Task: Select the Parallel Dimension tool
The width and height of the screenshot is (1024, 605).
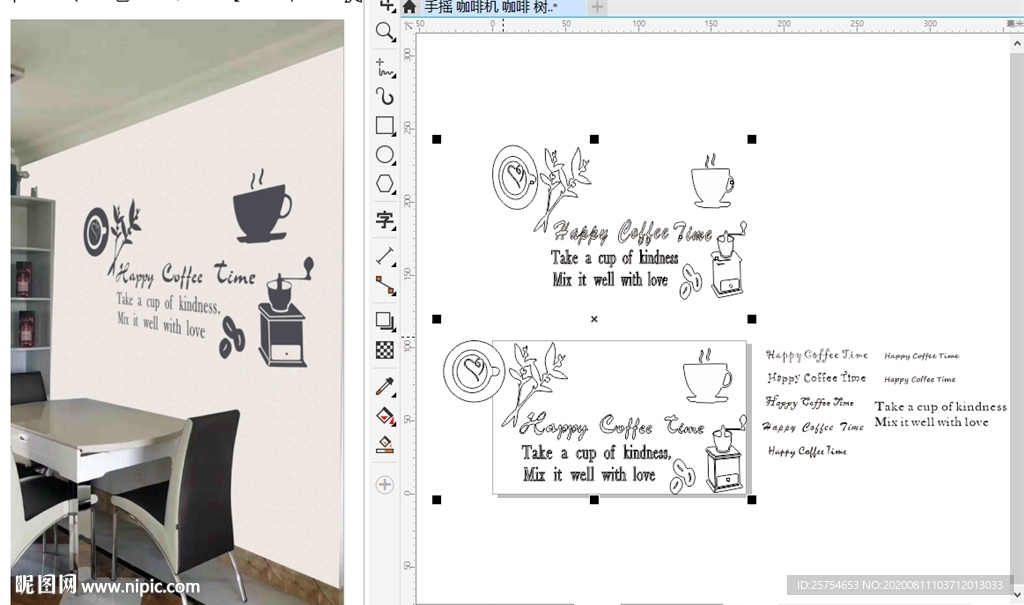Action: coord(385,254)
